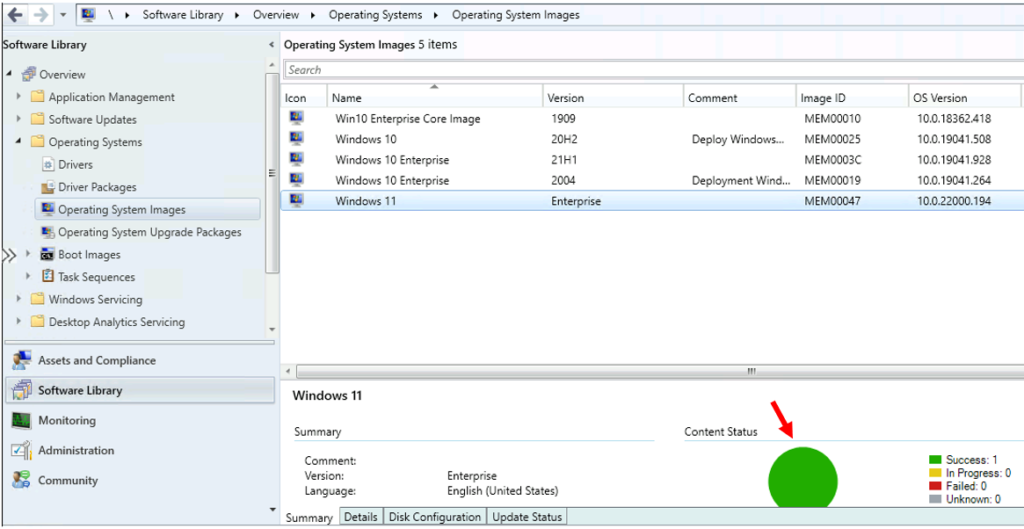Open the navigation history dropdown arrow
The image size is (1024, 529).
(x=63, y=15)
